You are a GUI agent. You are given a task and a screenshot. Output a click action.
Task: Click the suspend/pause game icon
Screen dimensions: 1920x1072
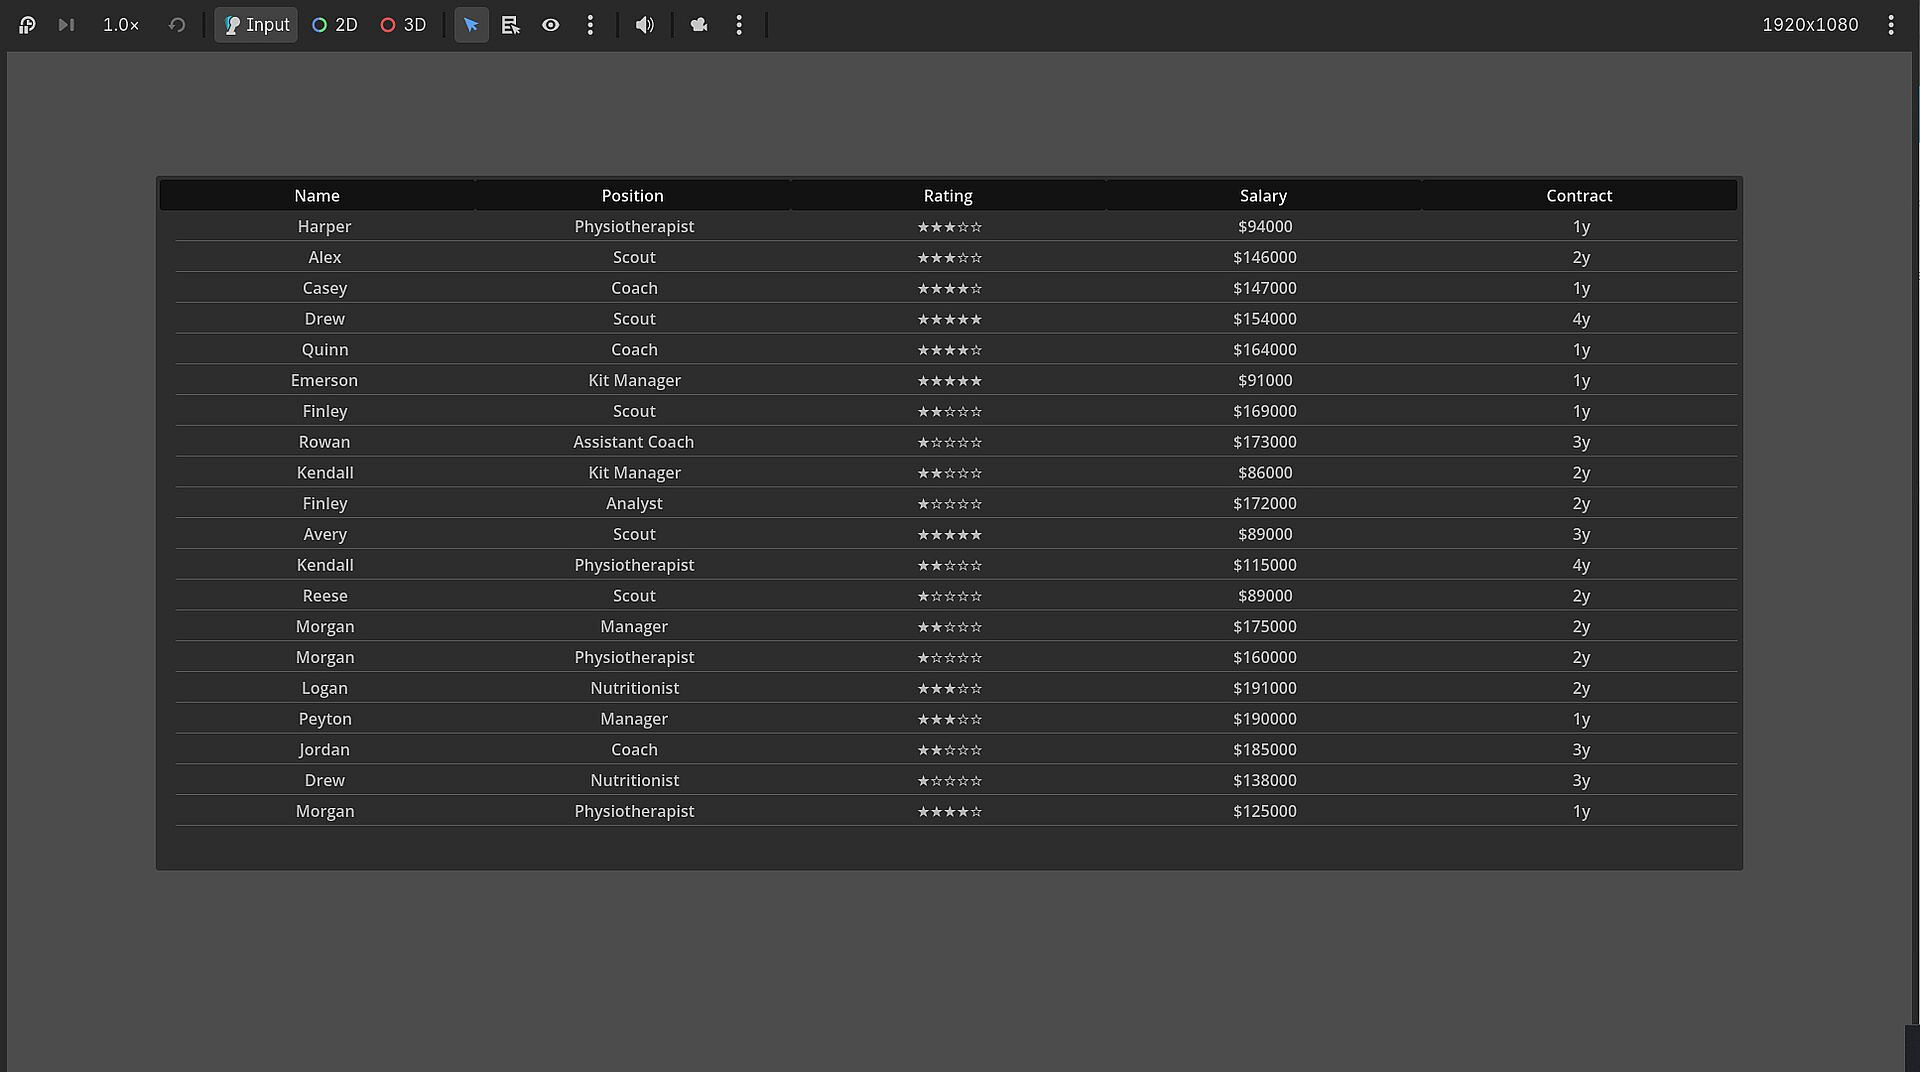27,25
